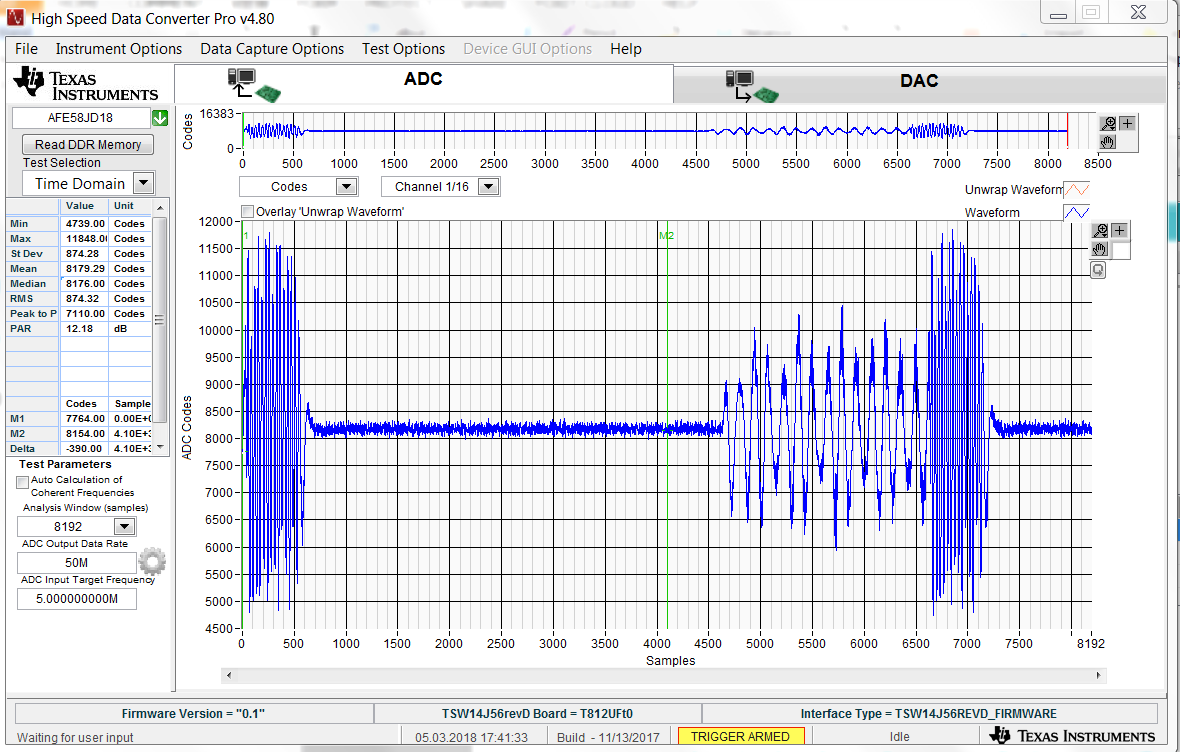
Task: Click the Delta value -390.00 cell
Action: coord(84,449)
